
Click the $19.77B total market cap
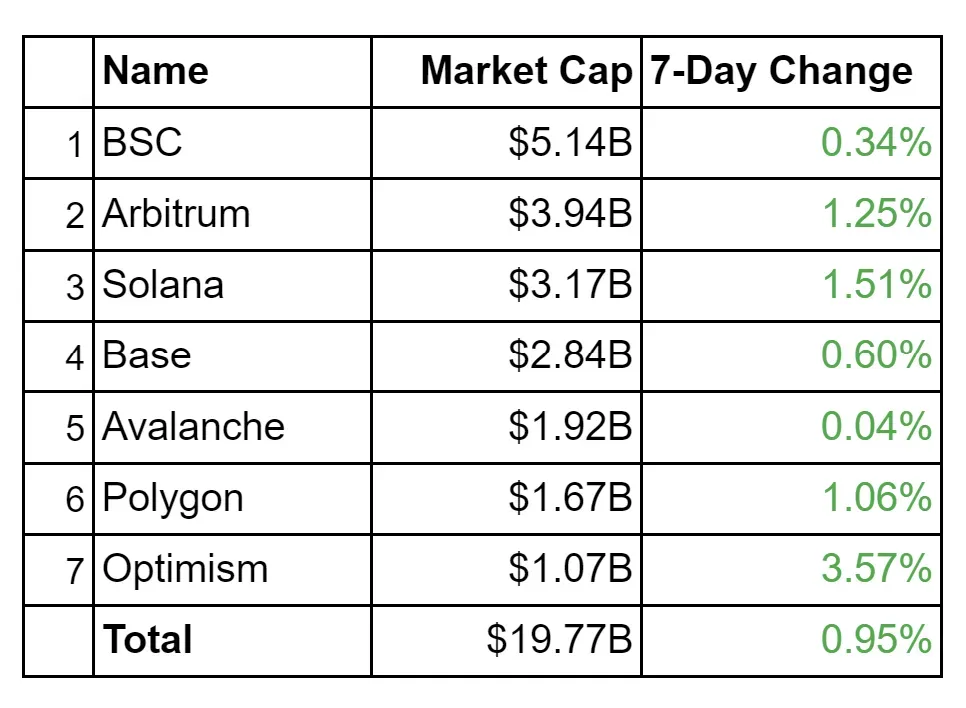pyautogui.click(x=560, y=640)
